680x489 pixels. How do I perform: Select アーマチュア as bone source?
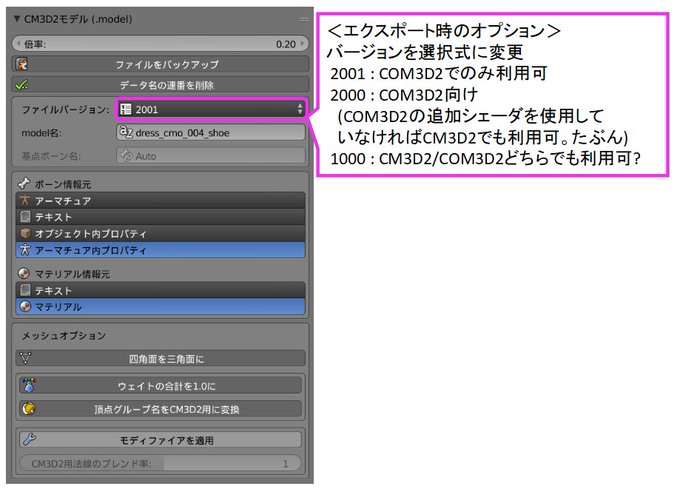coord(160,201)
